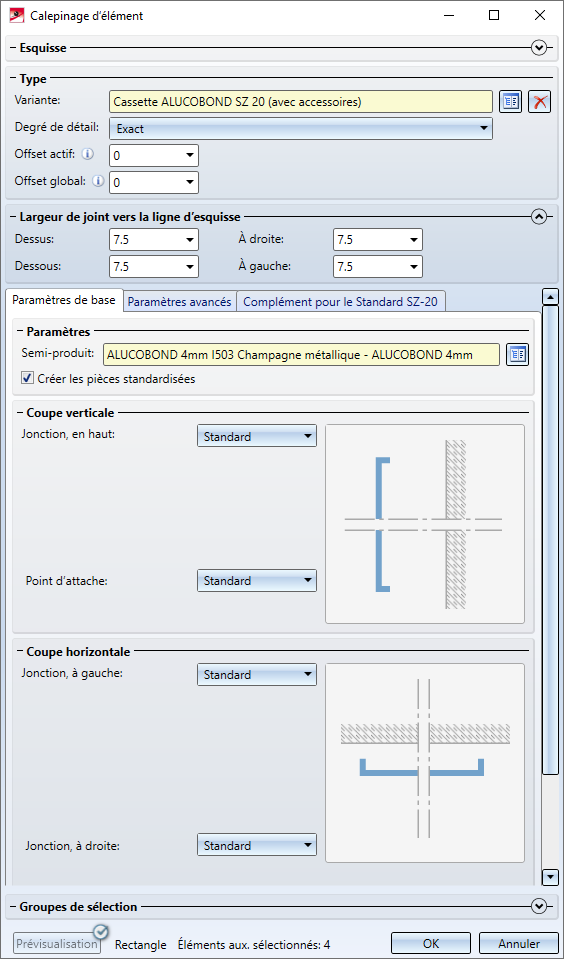This screenshot has width=564, height=959.
Task: Open Complément pour le Standard SZ-20 tab
Action: (x=341, y=302)
